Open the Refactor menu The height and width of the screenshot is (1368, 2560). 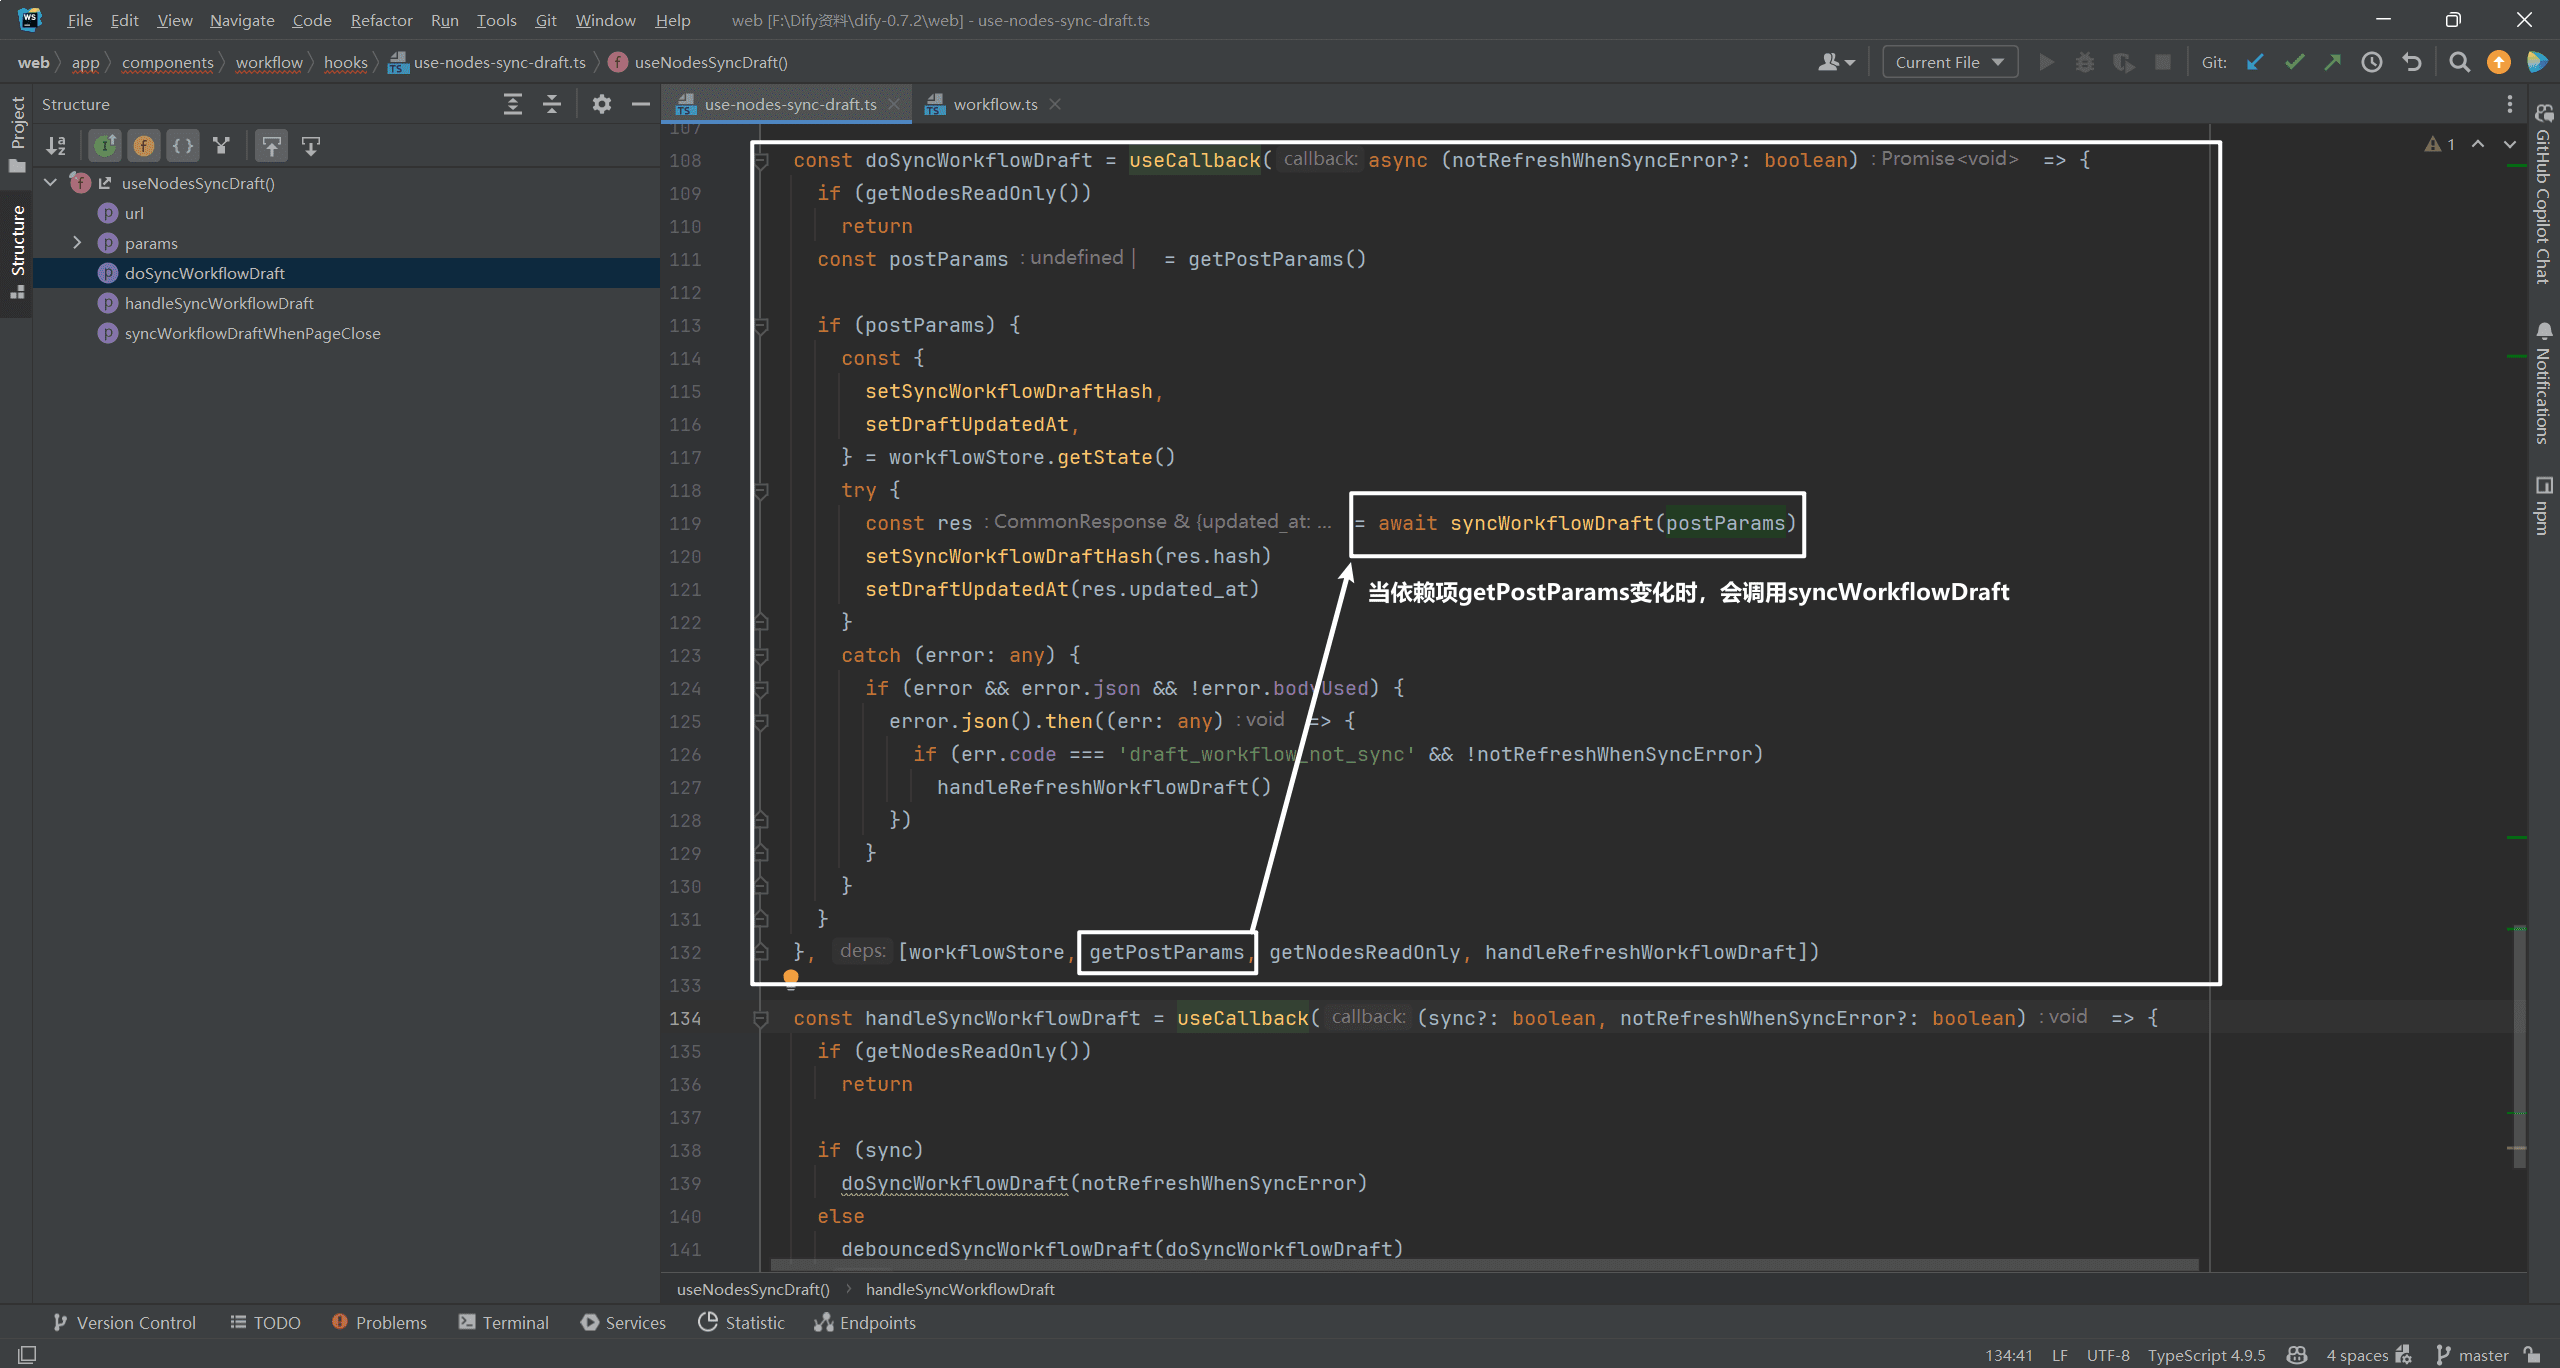point(381,20)
